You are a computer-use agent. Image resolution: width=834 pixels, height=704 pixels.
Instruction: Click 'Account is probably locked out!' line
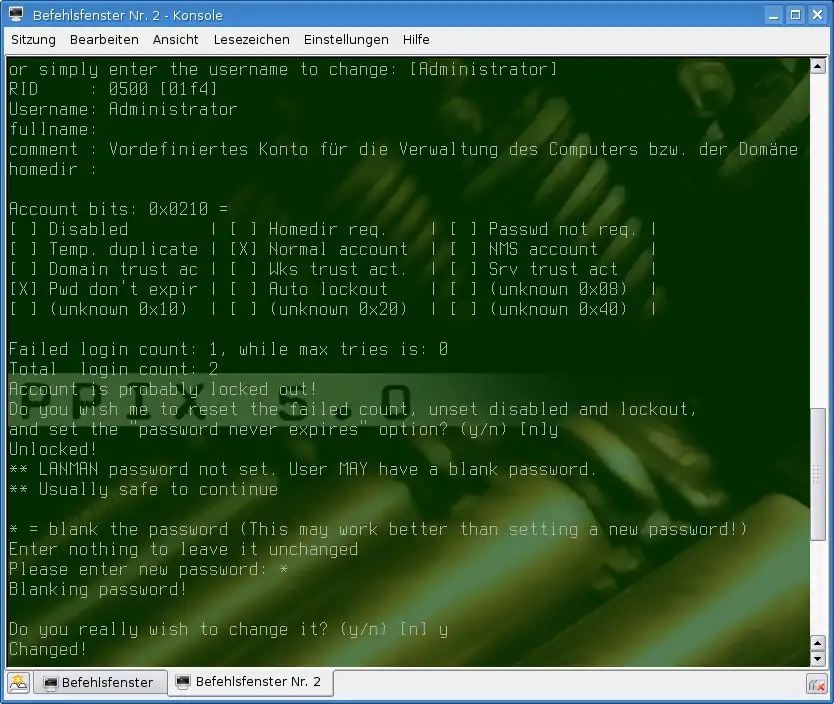(x=163, y=389)
